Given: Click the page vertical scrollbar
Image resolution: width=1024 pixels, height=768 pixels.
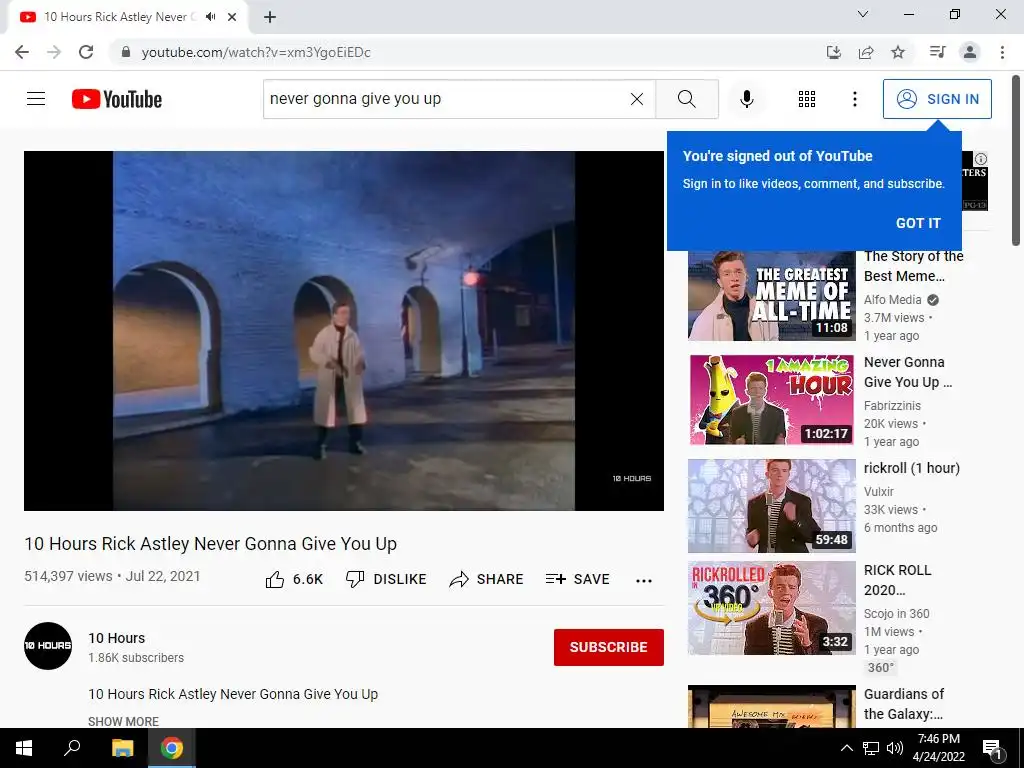Looking at the screenshot, I should pyautogui.click(x=1016, y=159).
